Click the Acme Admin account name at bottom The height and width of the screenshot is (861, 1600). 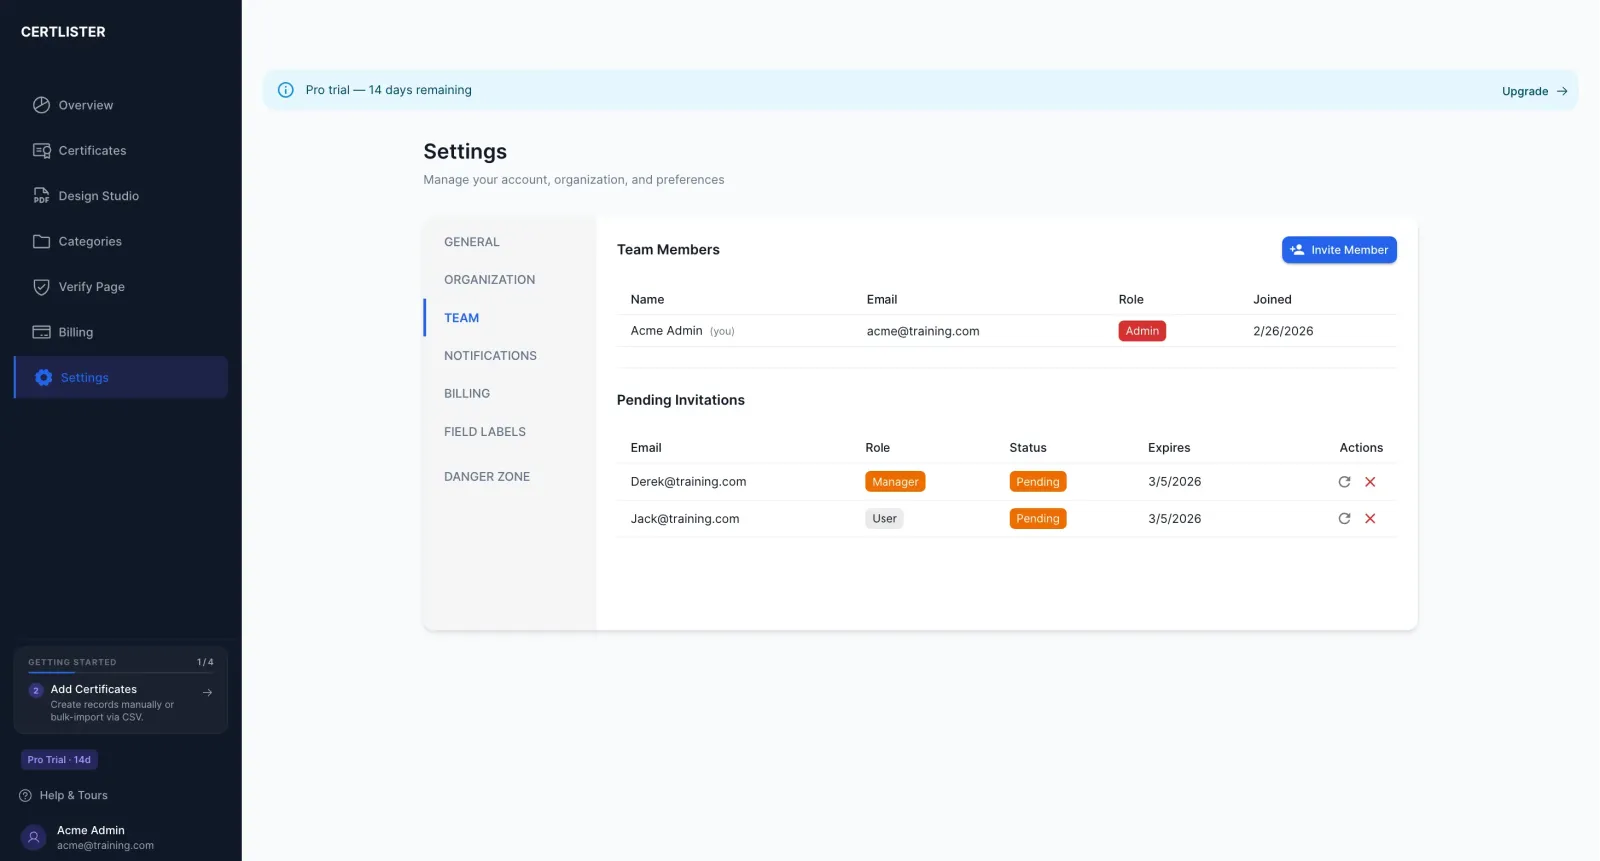tap(91, 831)
